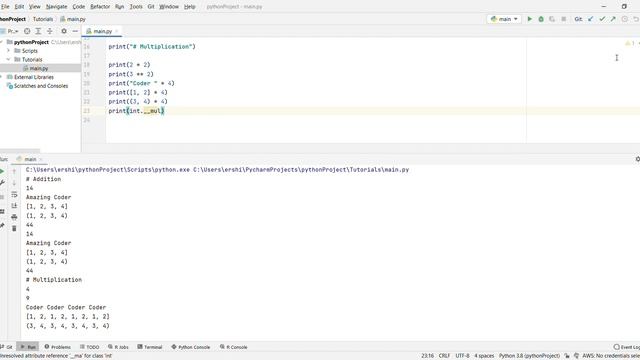Select opened file using the Project panel target icon
Viewport: 640px width, 360px height.
(x=27, y=31)
